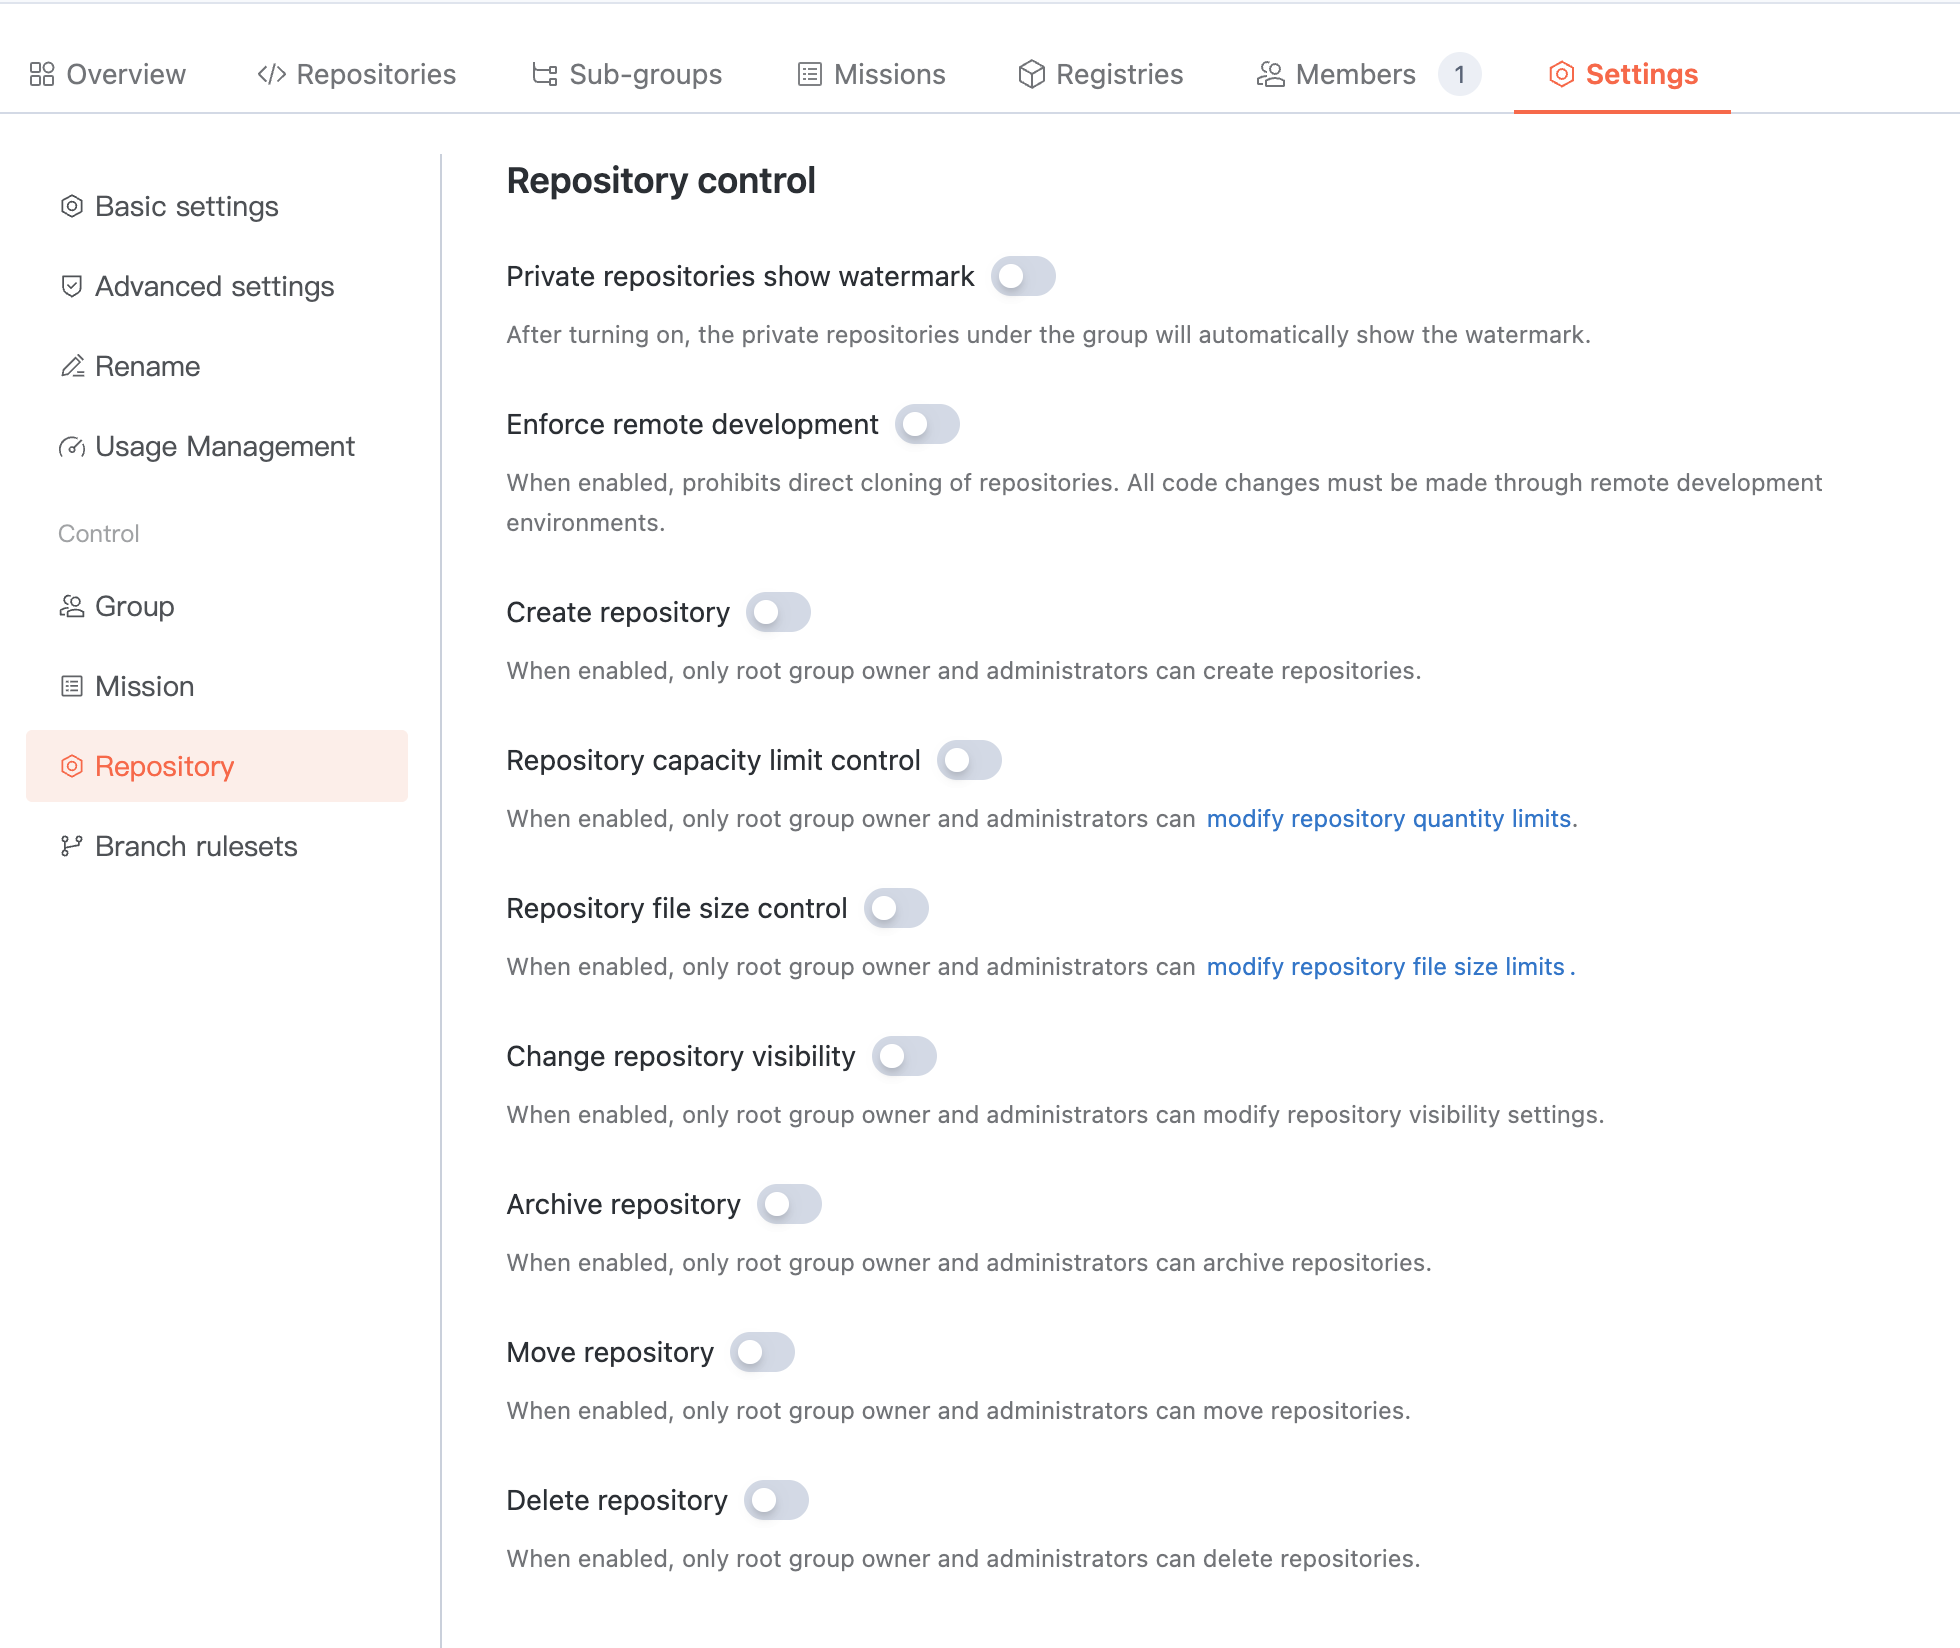Enable Delete repository restriction toggle
Viewport: 1960px width, 1648px height.
[776, 1500]
